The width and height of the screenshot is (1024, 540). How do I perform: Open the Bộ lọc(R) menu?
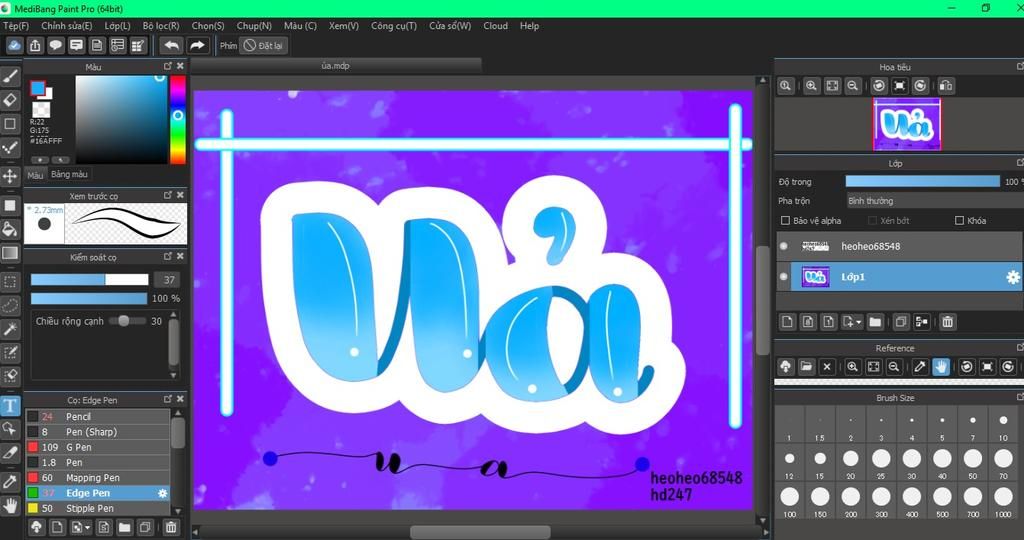[161, 26]
